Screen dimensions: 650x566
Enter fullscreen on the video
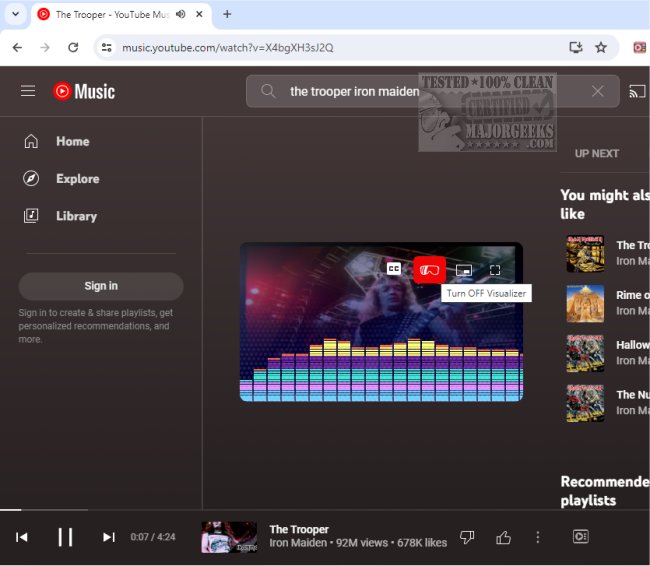(x=495, y=270)
